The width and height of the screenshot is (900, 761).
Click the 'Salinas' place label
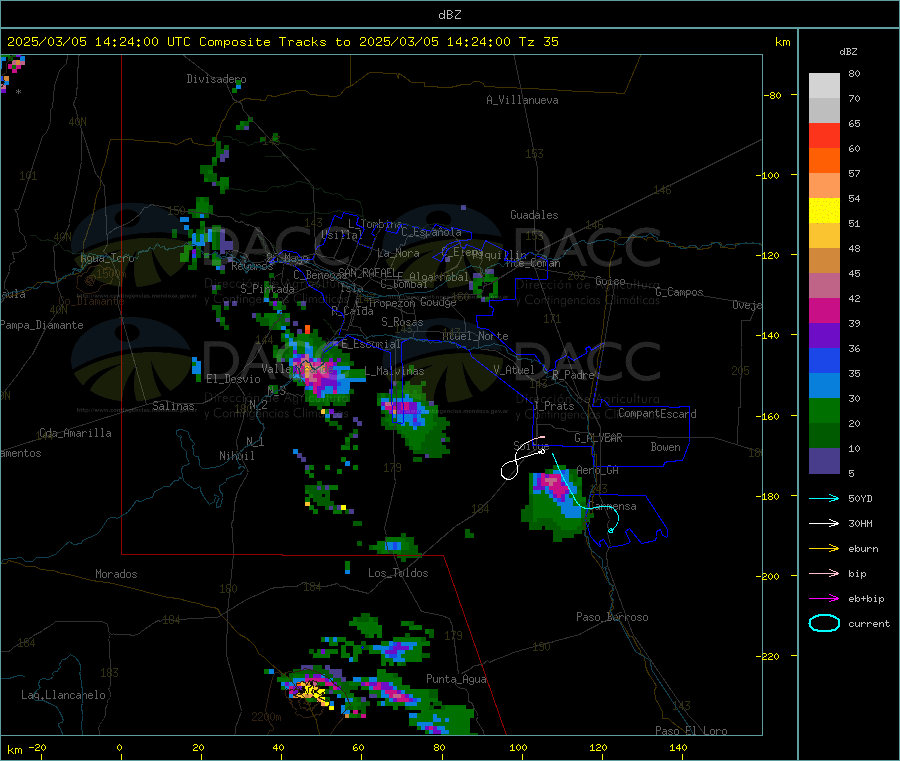173,406
